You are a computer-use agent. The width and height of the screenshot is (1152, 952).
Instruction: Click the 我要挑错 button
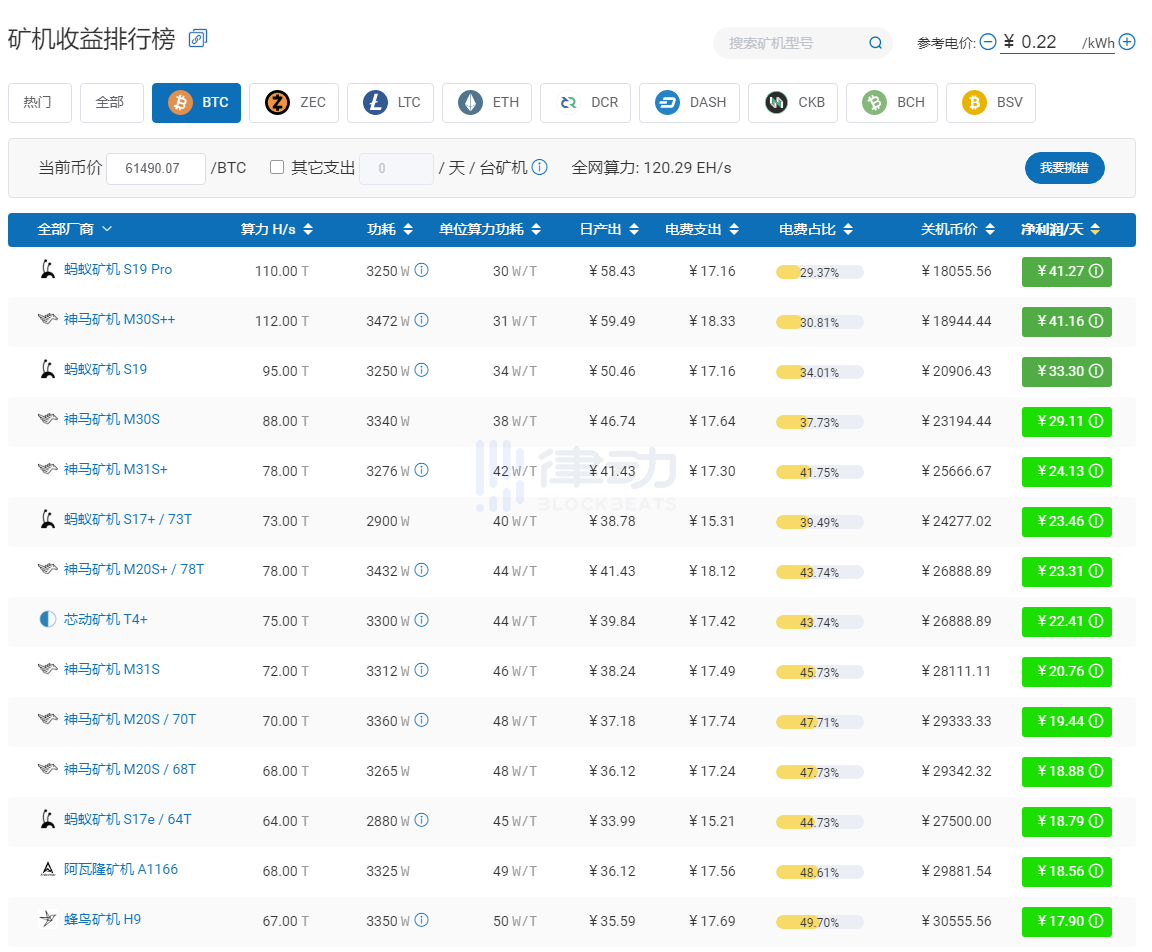[x=1064, y=168]
